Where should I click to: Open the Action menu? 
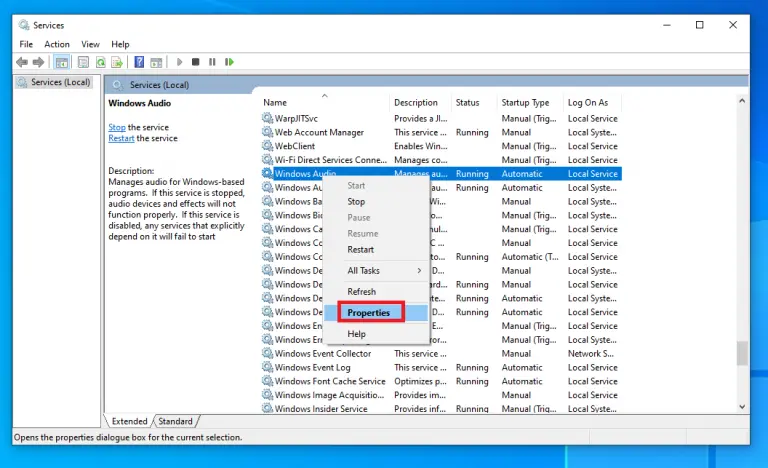(x=57, y=44)
